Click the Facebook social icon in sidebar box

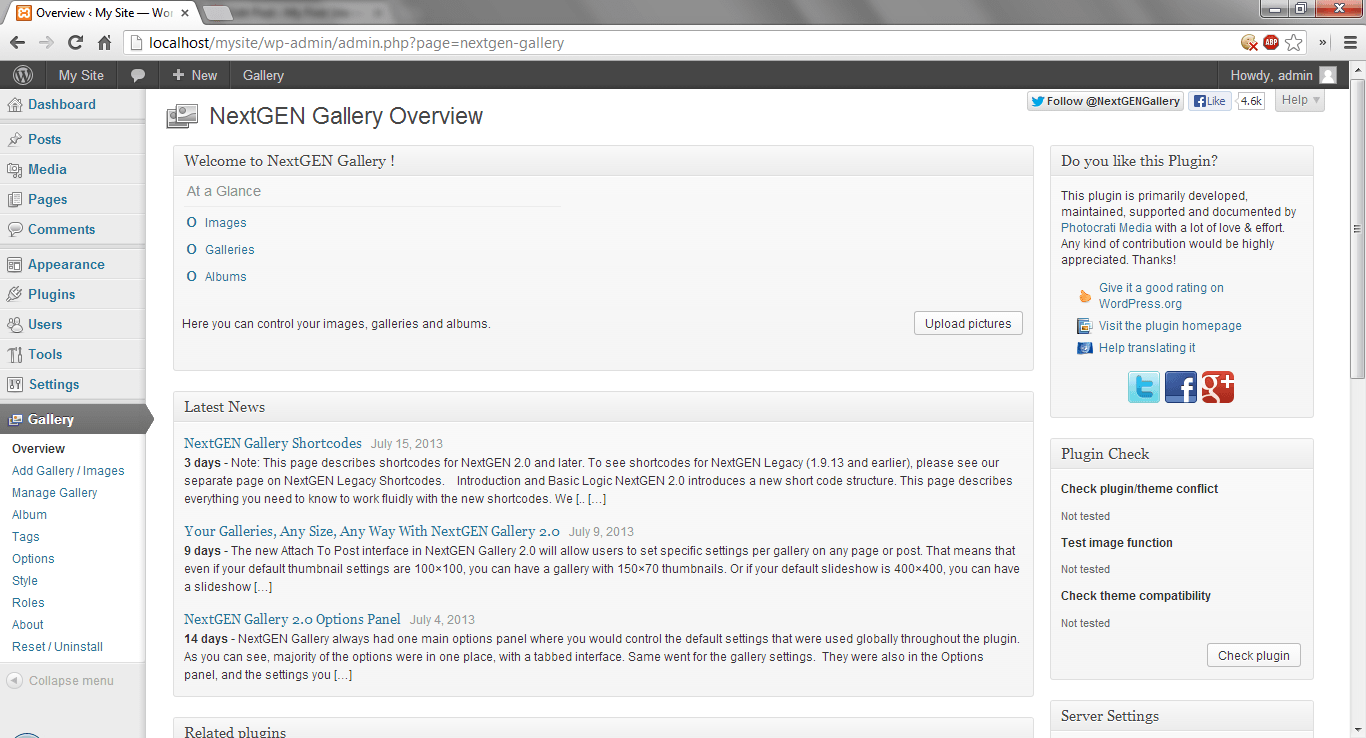(1181, 387)
